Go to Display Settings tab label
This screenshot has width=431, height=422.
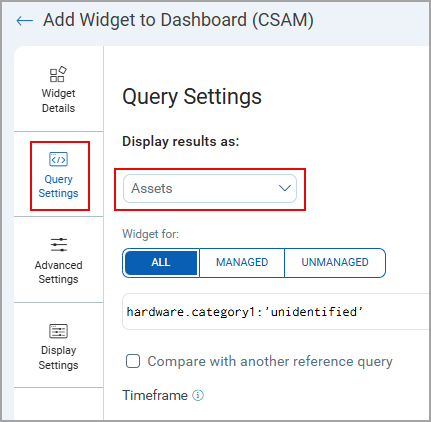point(58,358)
